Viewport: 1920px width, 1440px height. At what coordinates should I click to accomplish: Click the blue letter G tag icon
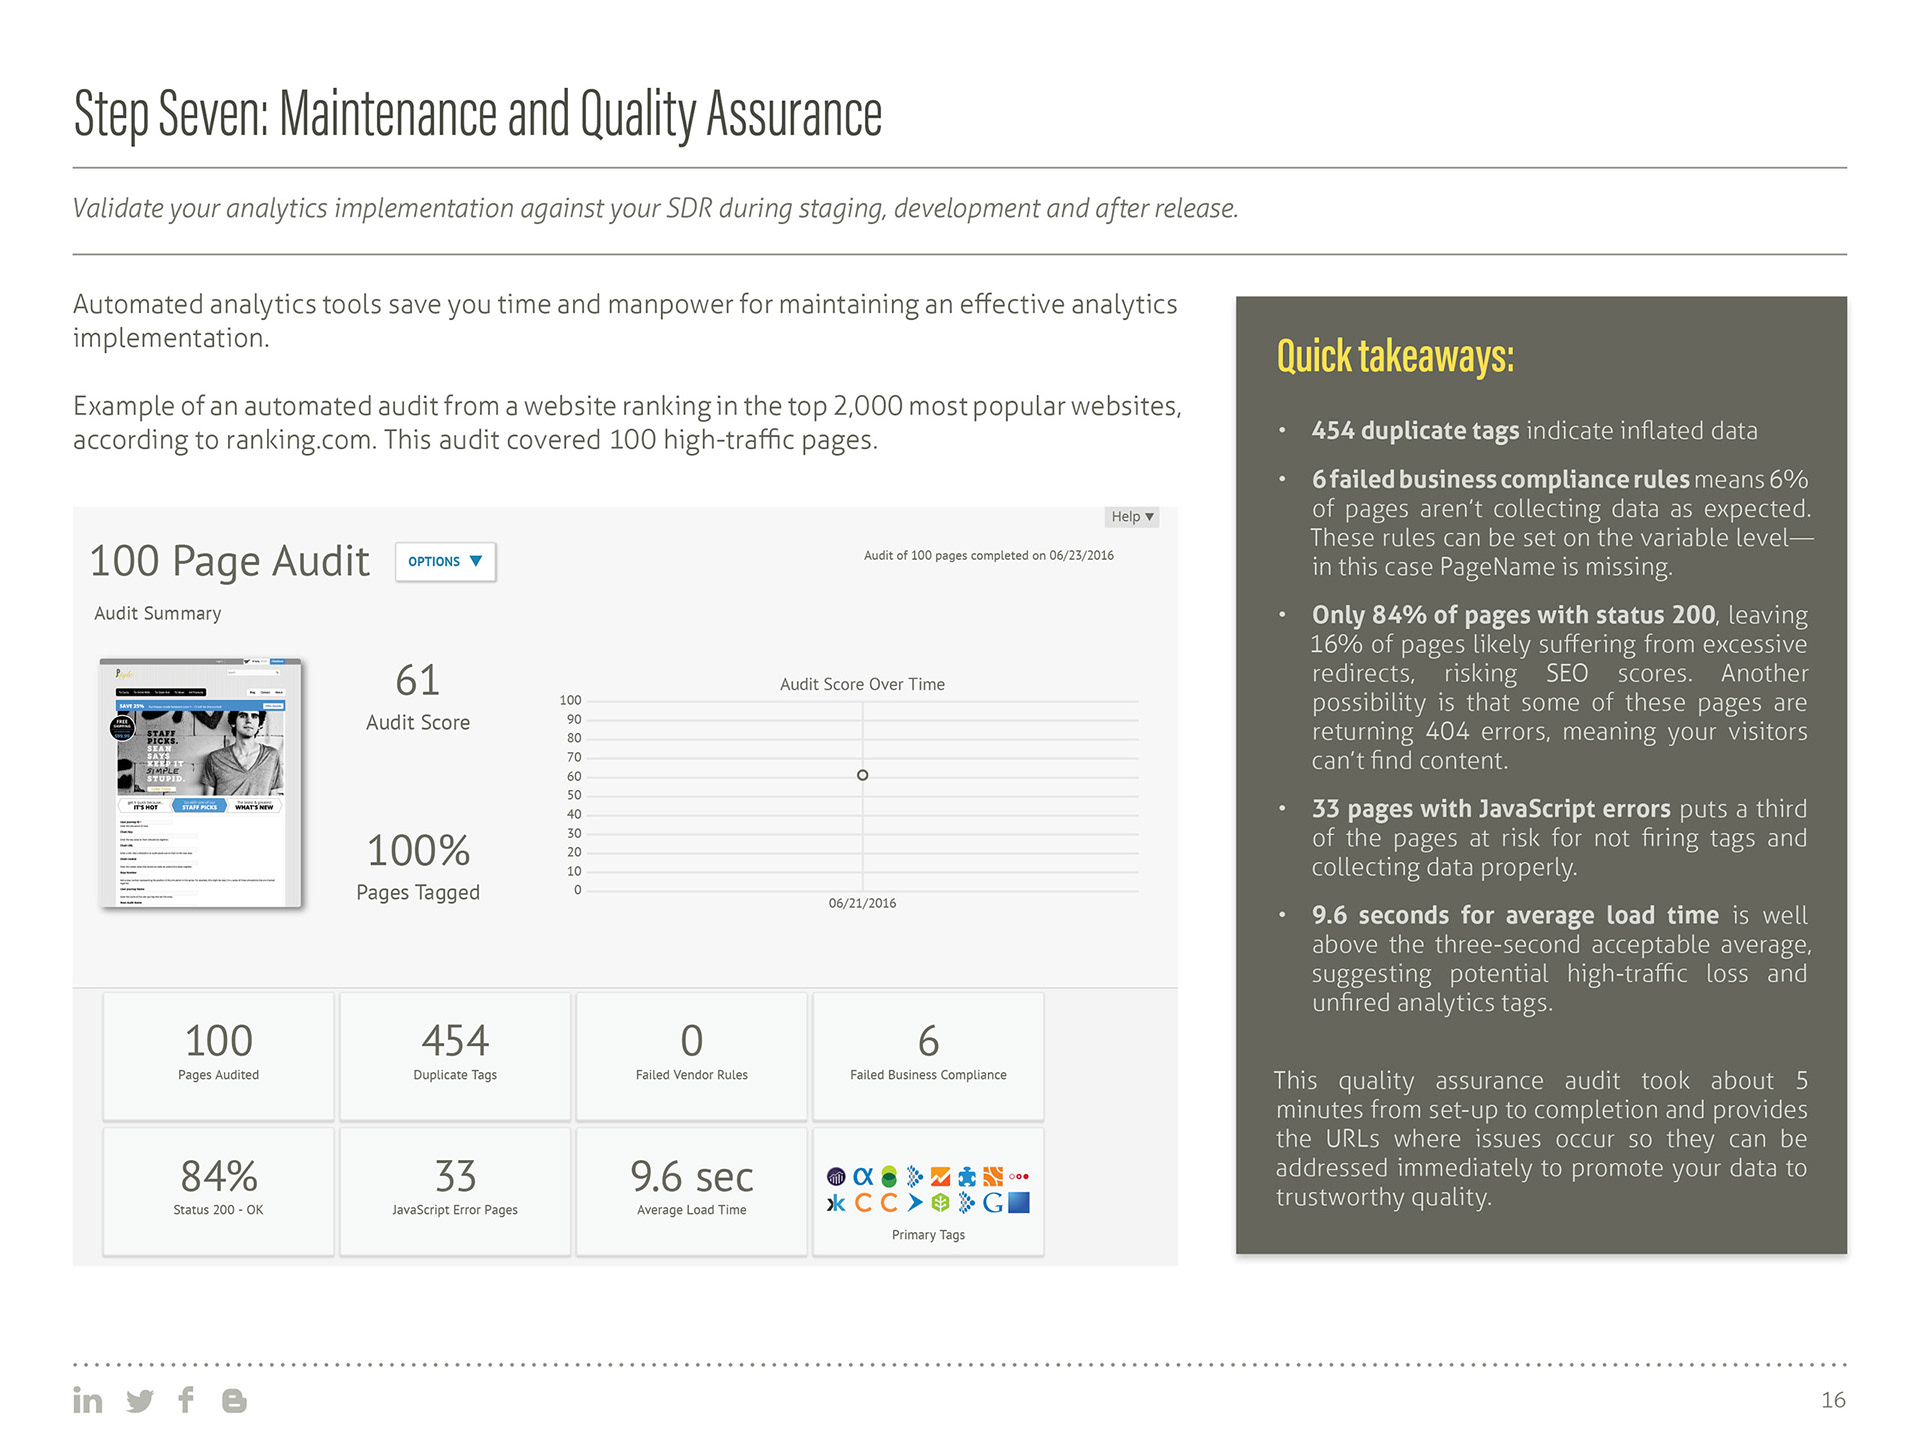click(993, 1203)
